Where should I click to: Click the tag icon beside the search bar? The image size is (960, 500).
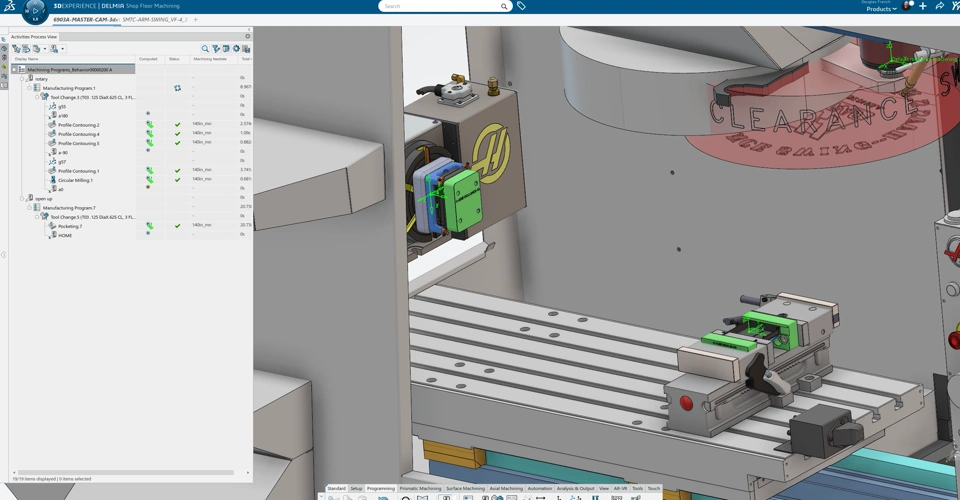521,6
